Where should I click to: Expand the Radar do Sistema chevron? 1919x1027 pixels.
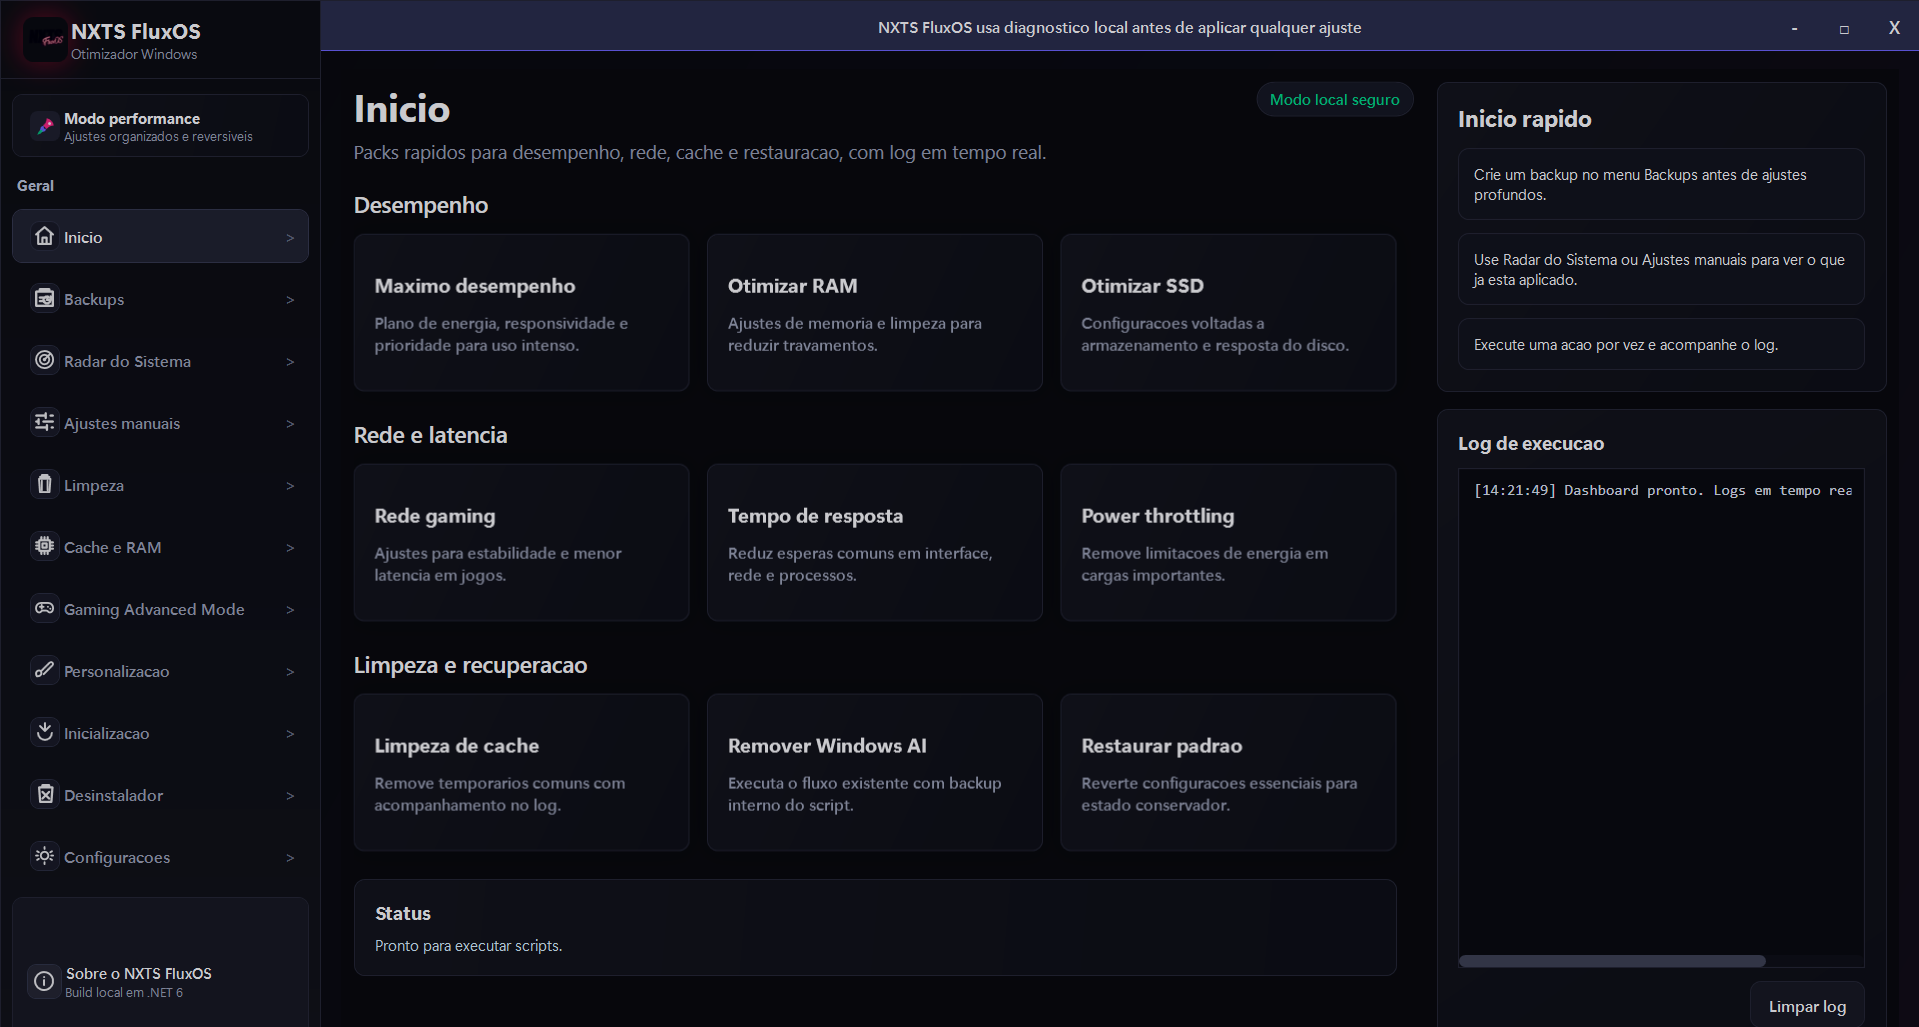pyautogui.click(x=290, y=362)
